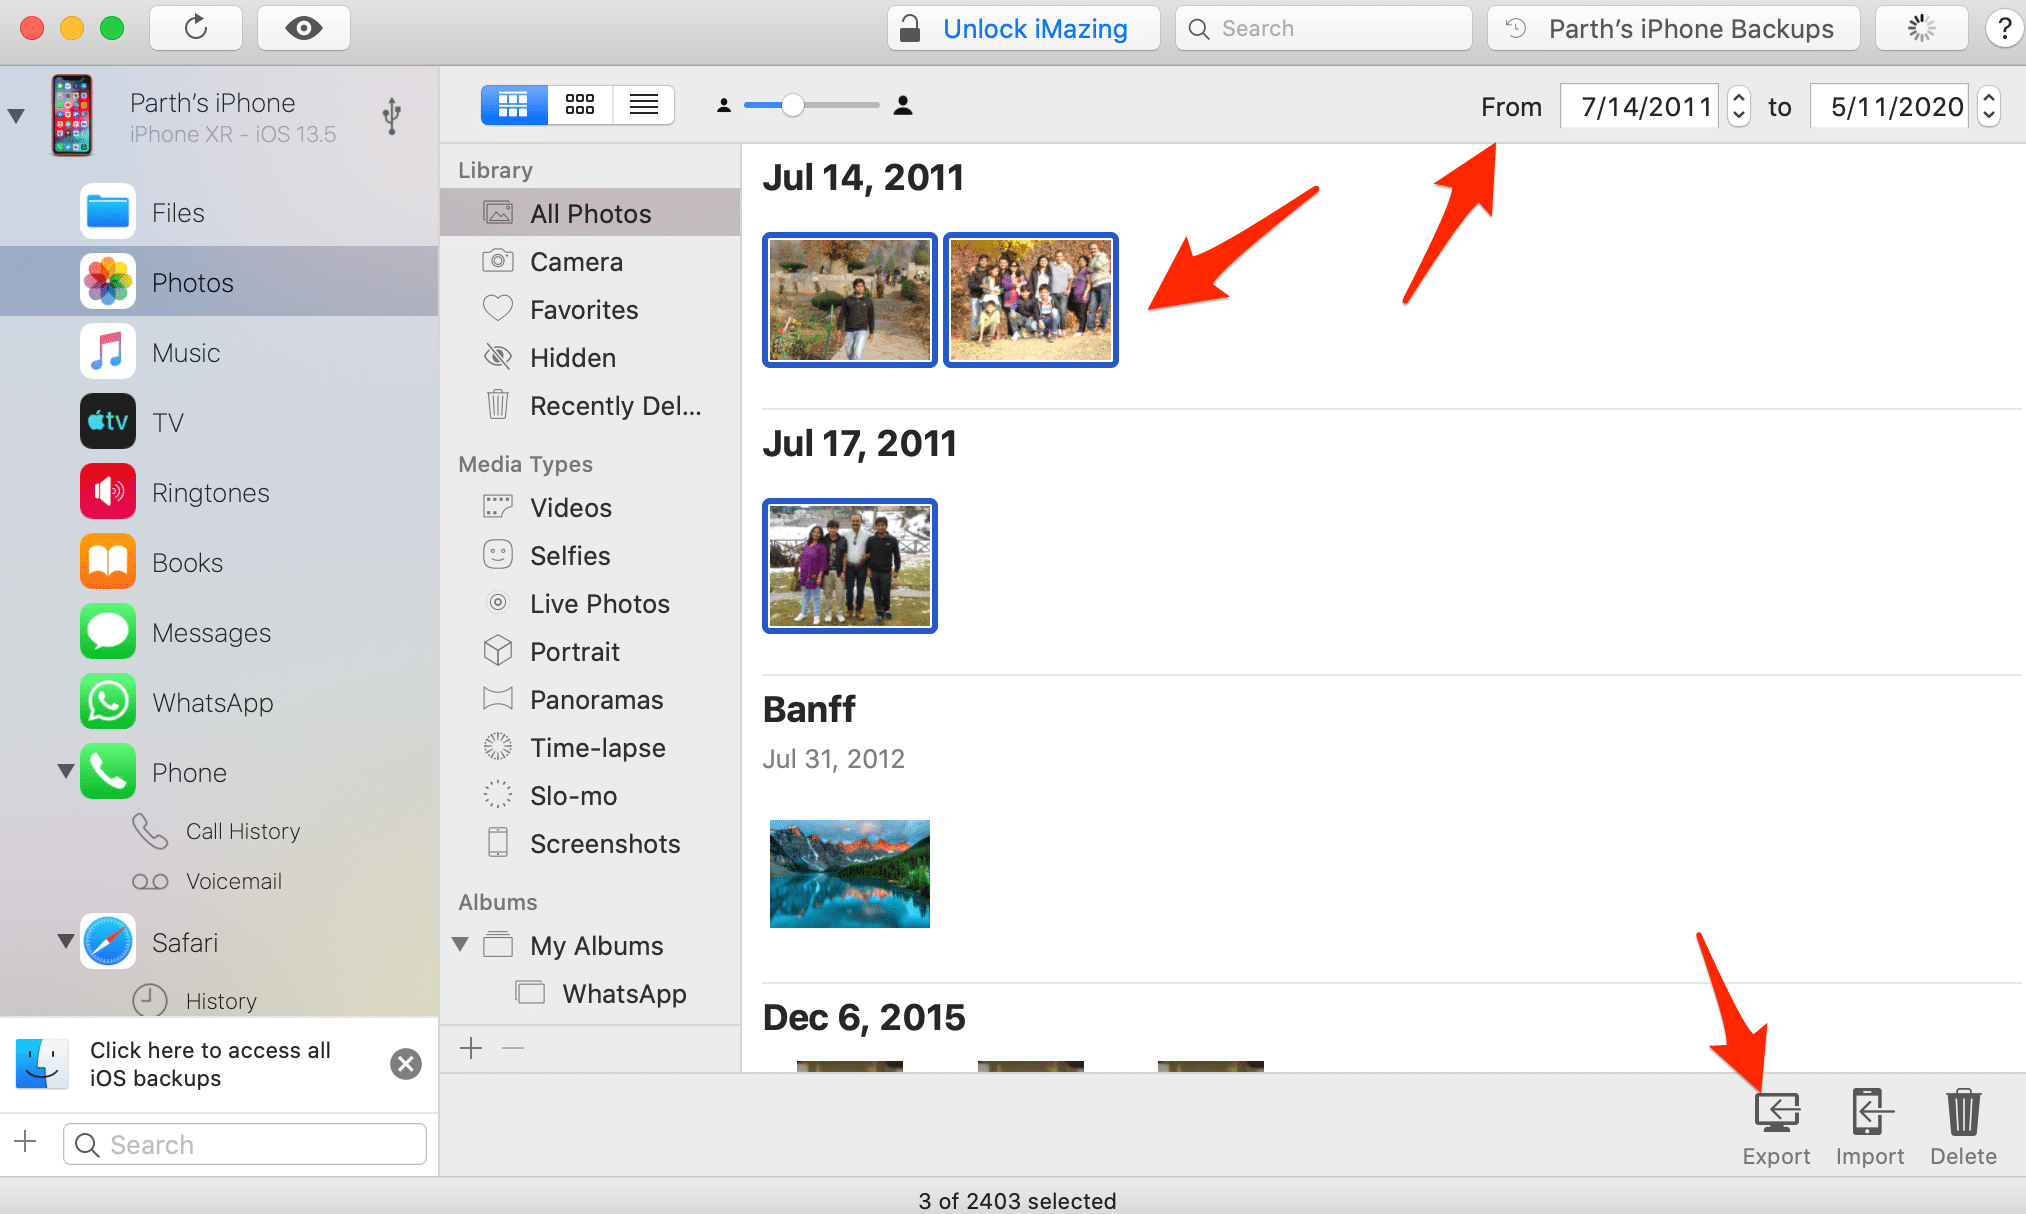
Task: Drag the people slider in toolbar
Action: click(x=792, y=106)
